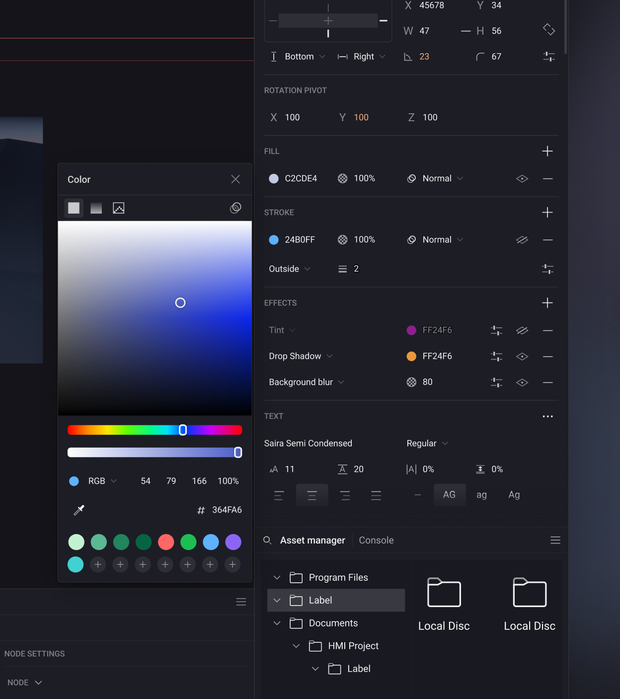The height and width of the screenshot is (699, 620).
Task: Remove the Drop Shadow effect
Action: click(x=548, y=357)
